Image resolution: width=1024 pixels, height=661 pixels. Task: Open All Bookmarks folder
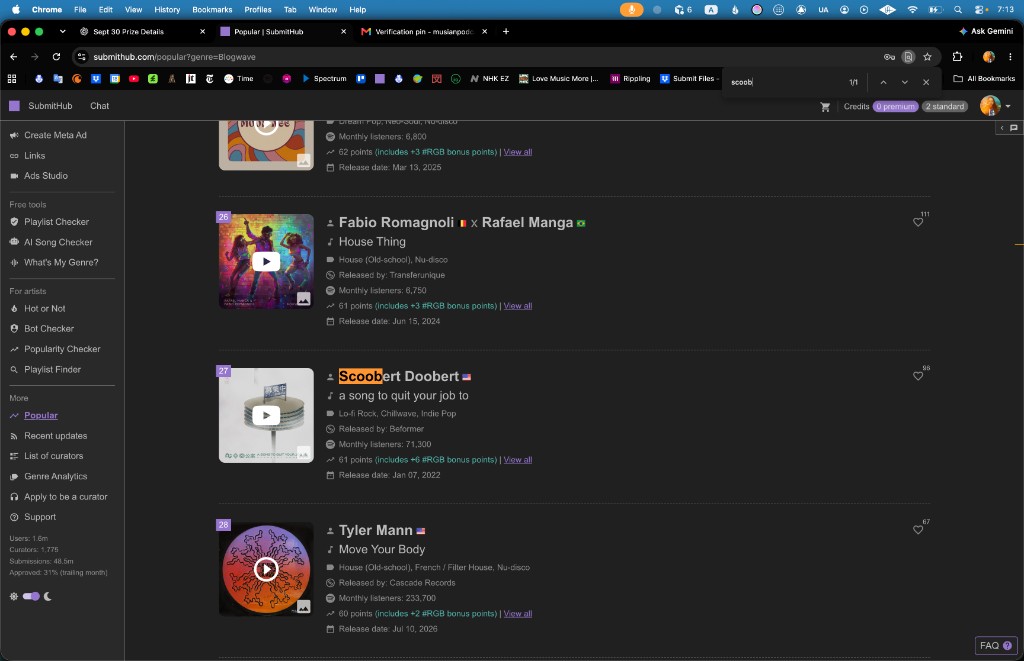coord(984,78)
